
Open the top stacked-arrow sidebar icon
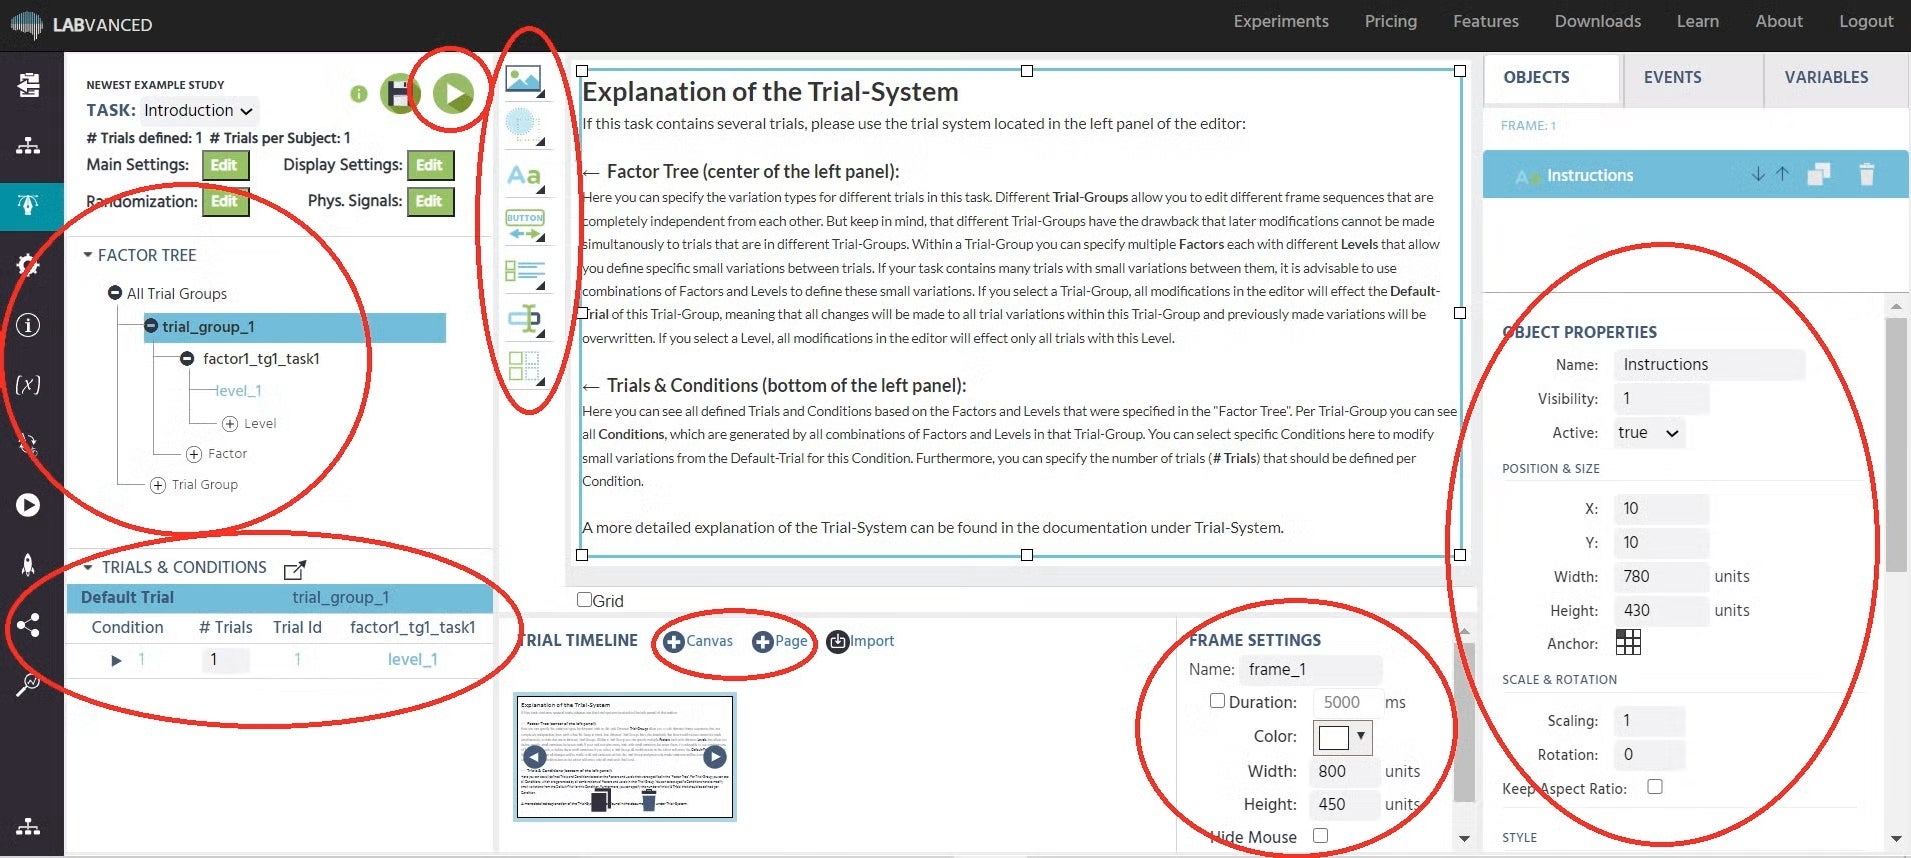coord(28,85)
